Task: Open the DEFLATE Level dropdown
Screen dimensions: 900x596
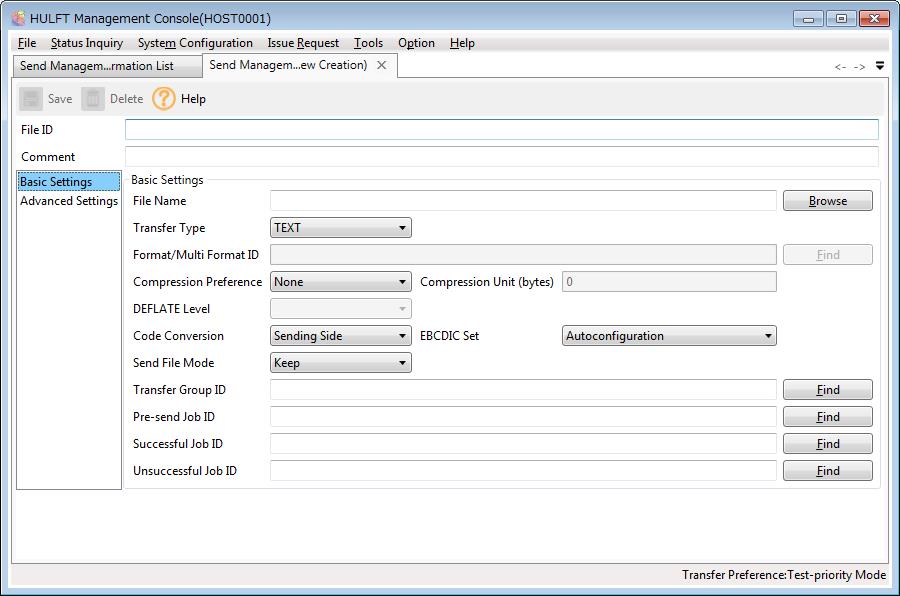Action: pos(340,309)
